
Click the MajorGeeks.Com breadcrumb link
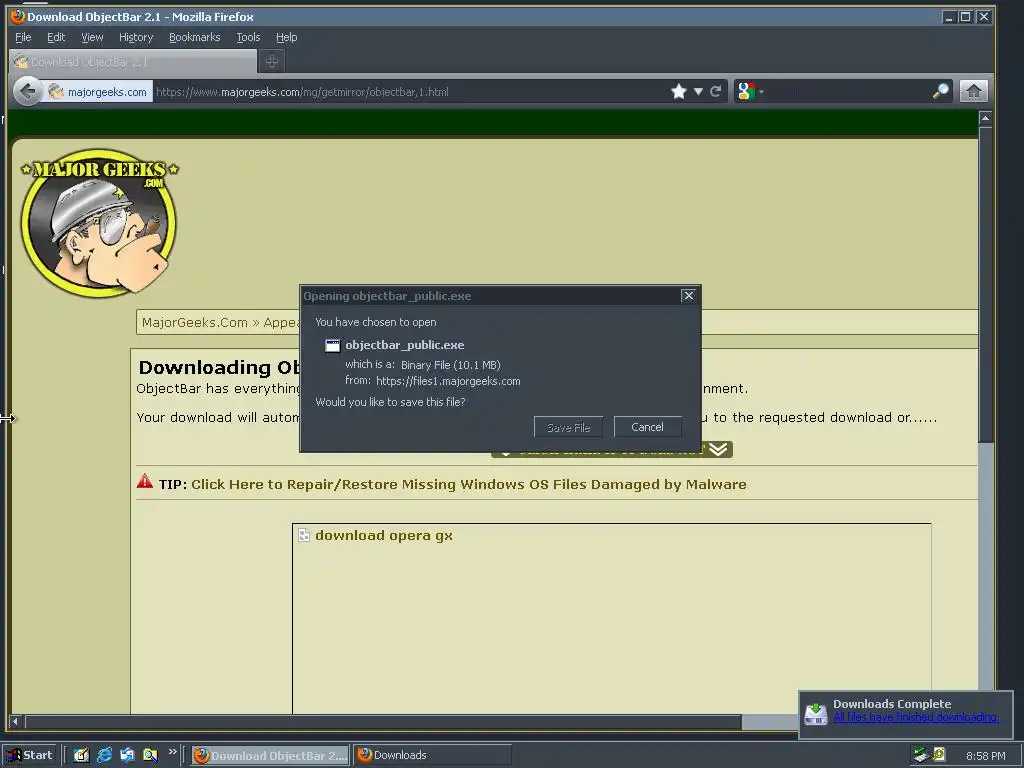pos(195,323)
